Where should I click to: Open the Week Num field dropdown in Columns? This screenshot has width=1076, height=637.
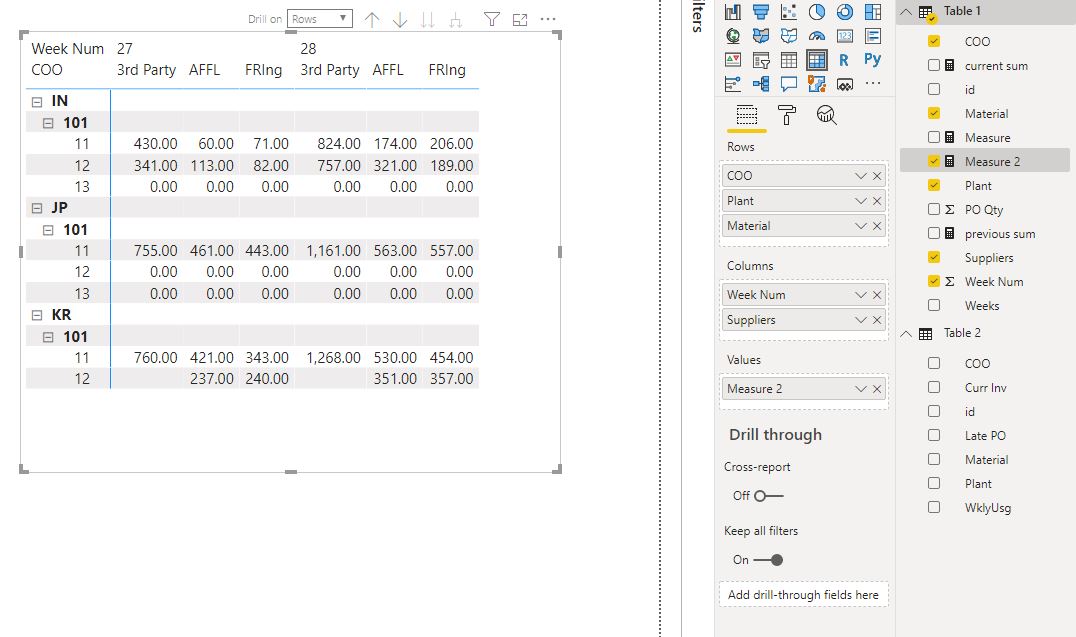(861, 295)
